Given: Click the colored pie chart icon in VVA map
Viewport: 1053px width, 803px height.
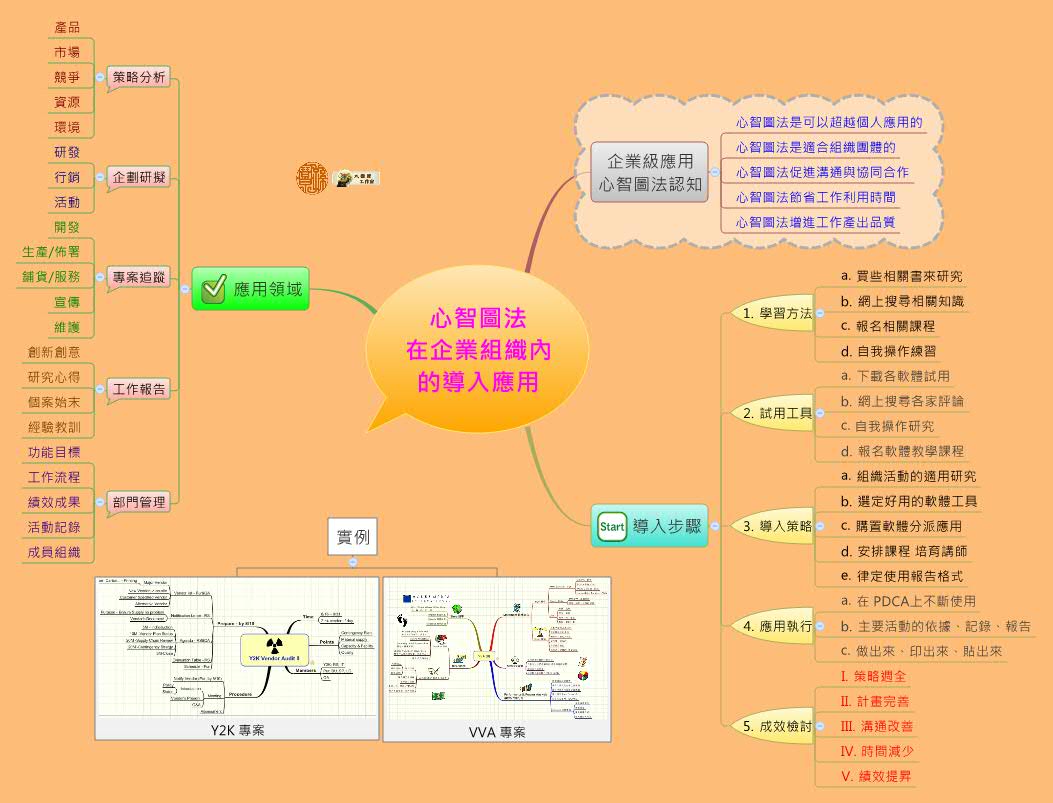Looking at the screenshot, I should [x=581, y=675].
